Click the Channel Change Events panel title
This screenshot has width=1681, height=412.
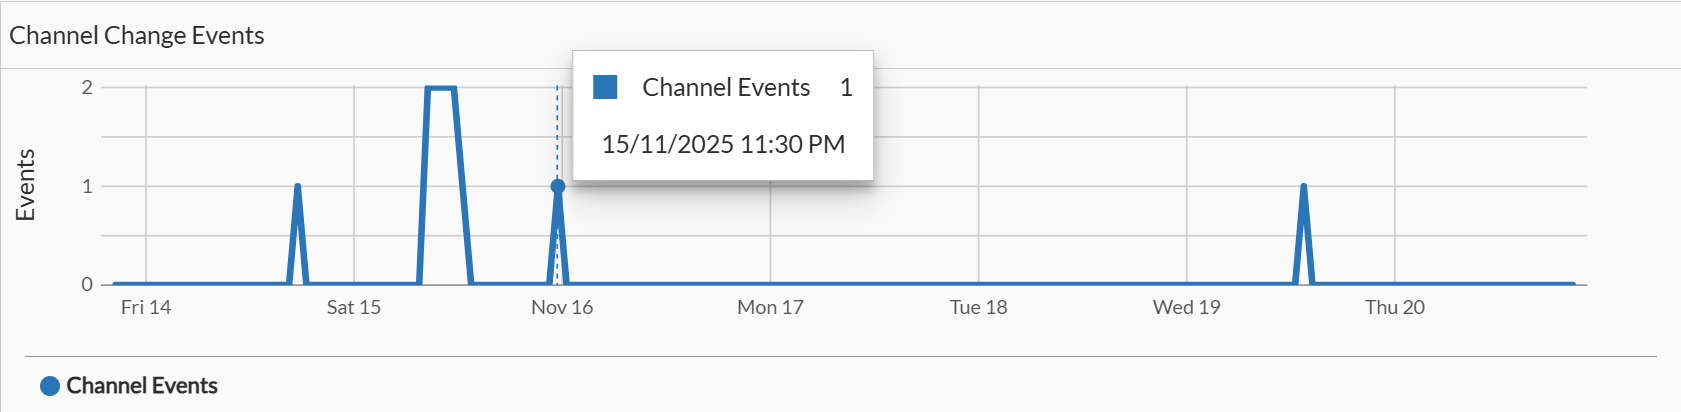137,35
